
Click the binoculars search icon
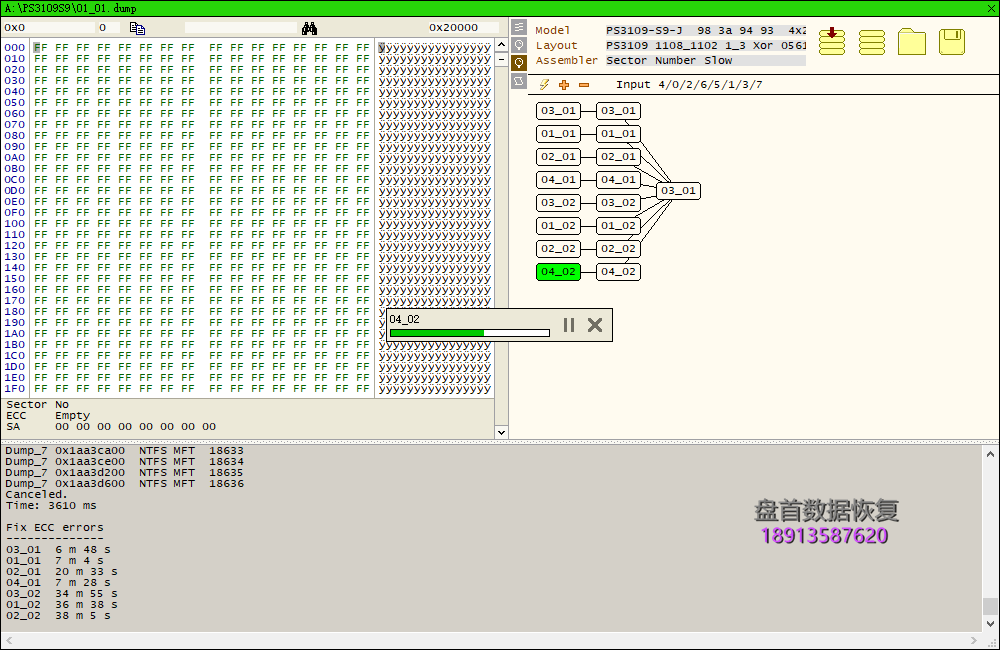pos(309,28)
